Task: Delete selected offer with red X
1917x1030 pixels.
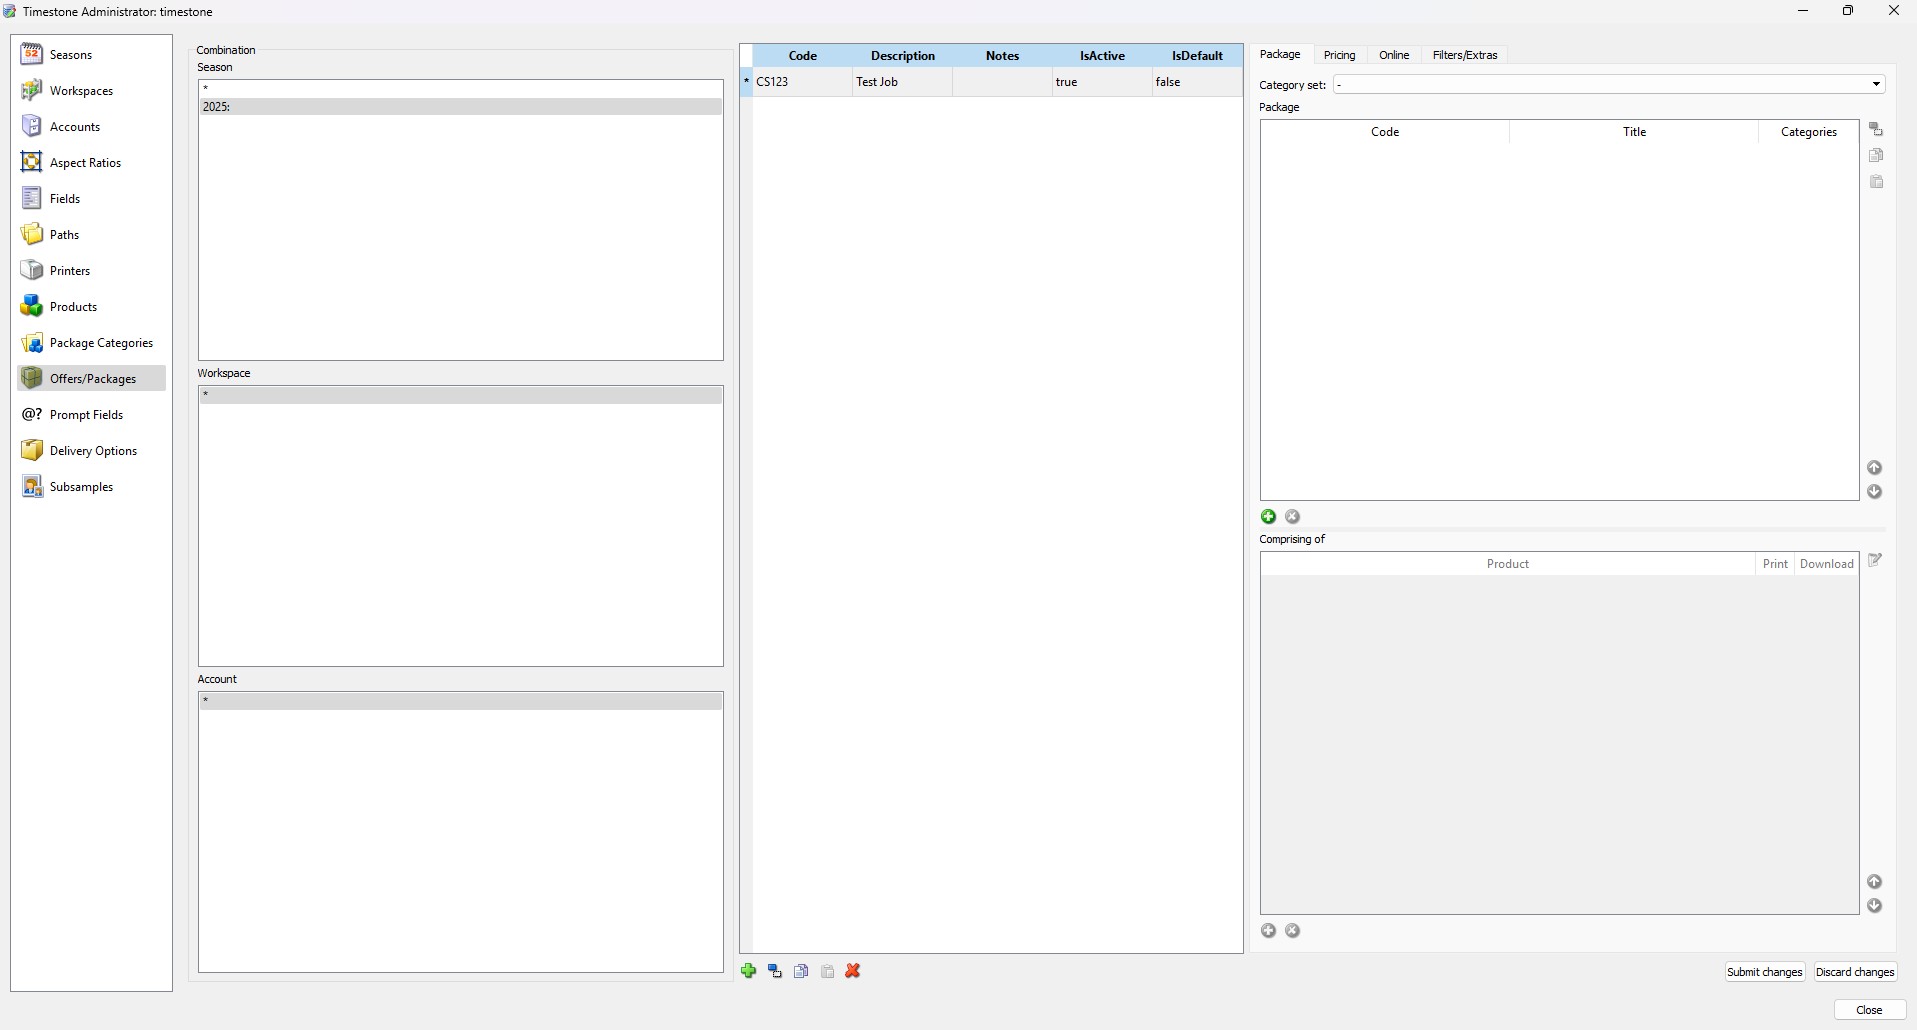Action: pyautogui.click(x=853, y=971)
